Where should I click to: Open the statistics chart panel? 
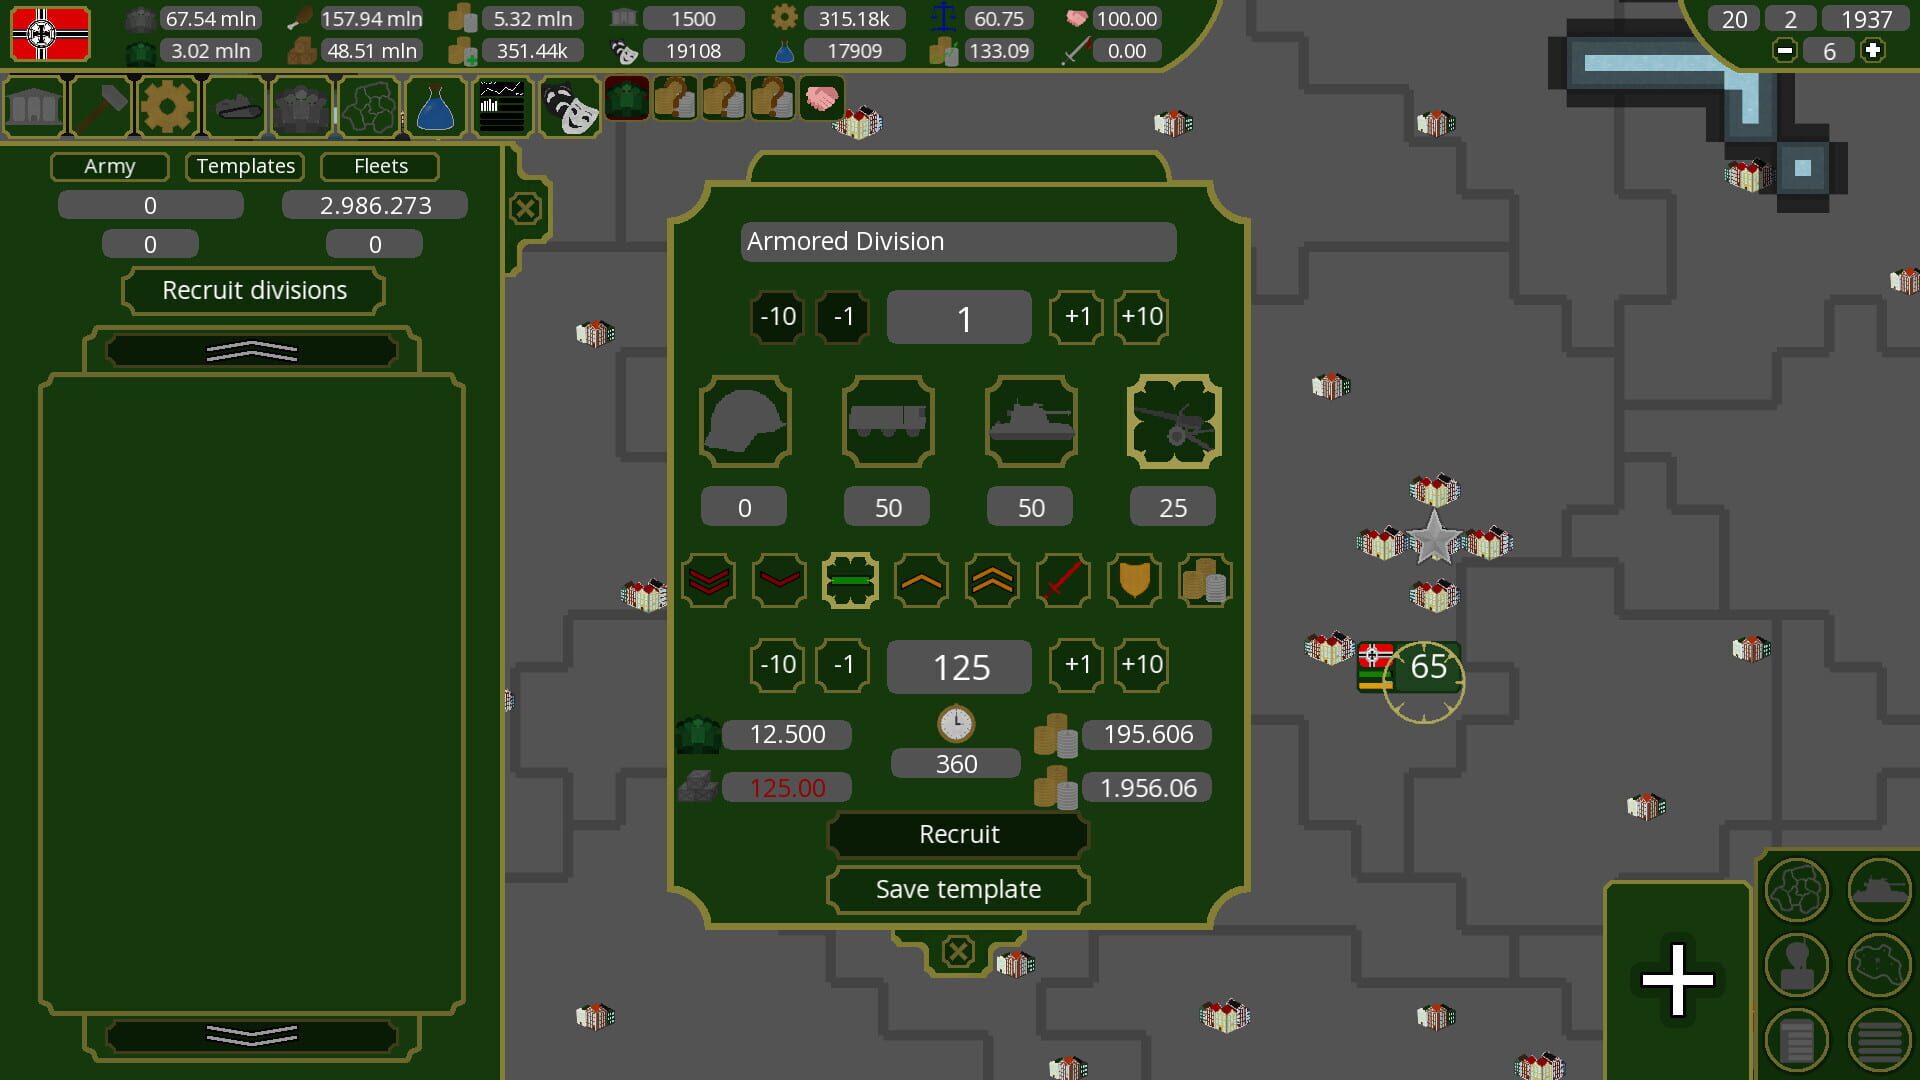point(501,104)
